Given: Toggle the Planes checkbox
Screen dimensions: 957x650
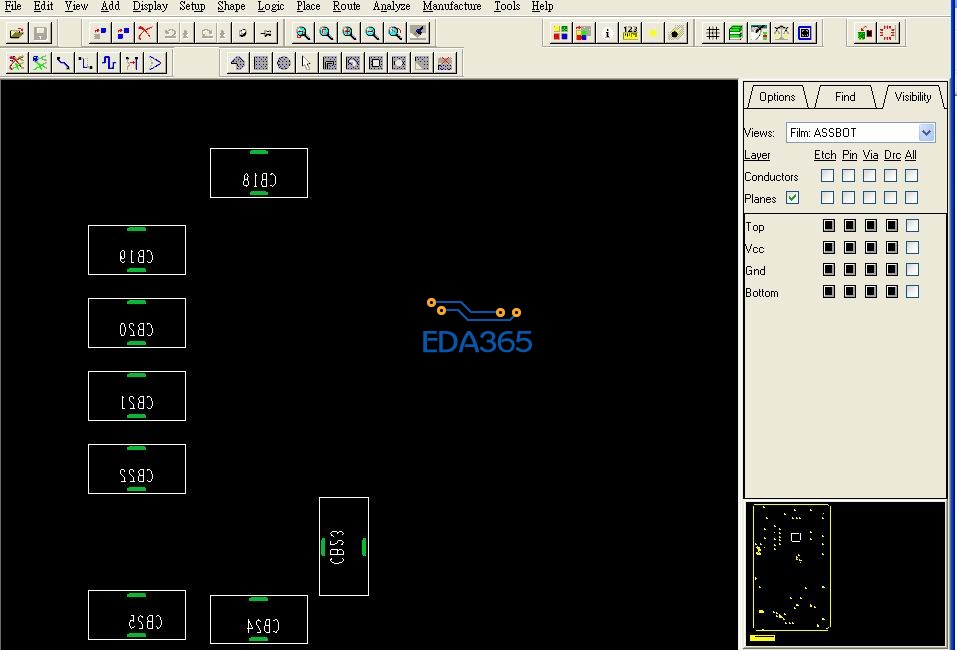Looking at the screenshot, I should tap(792, 198).
